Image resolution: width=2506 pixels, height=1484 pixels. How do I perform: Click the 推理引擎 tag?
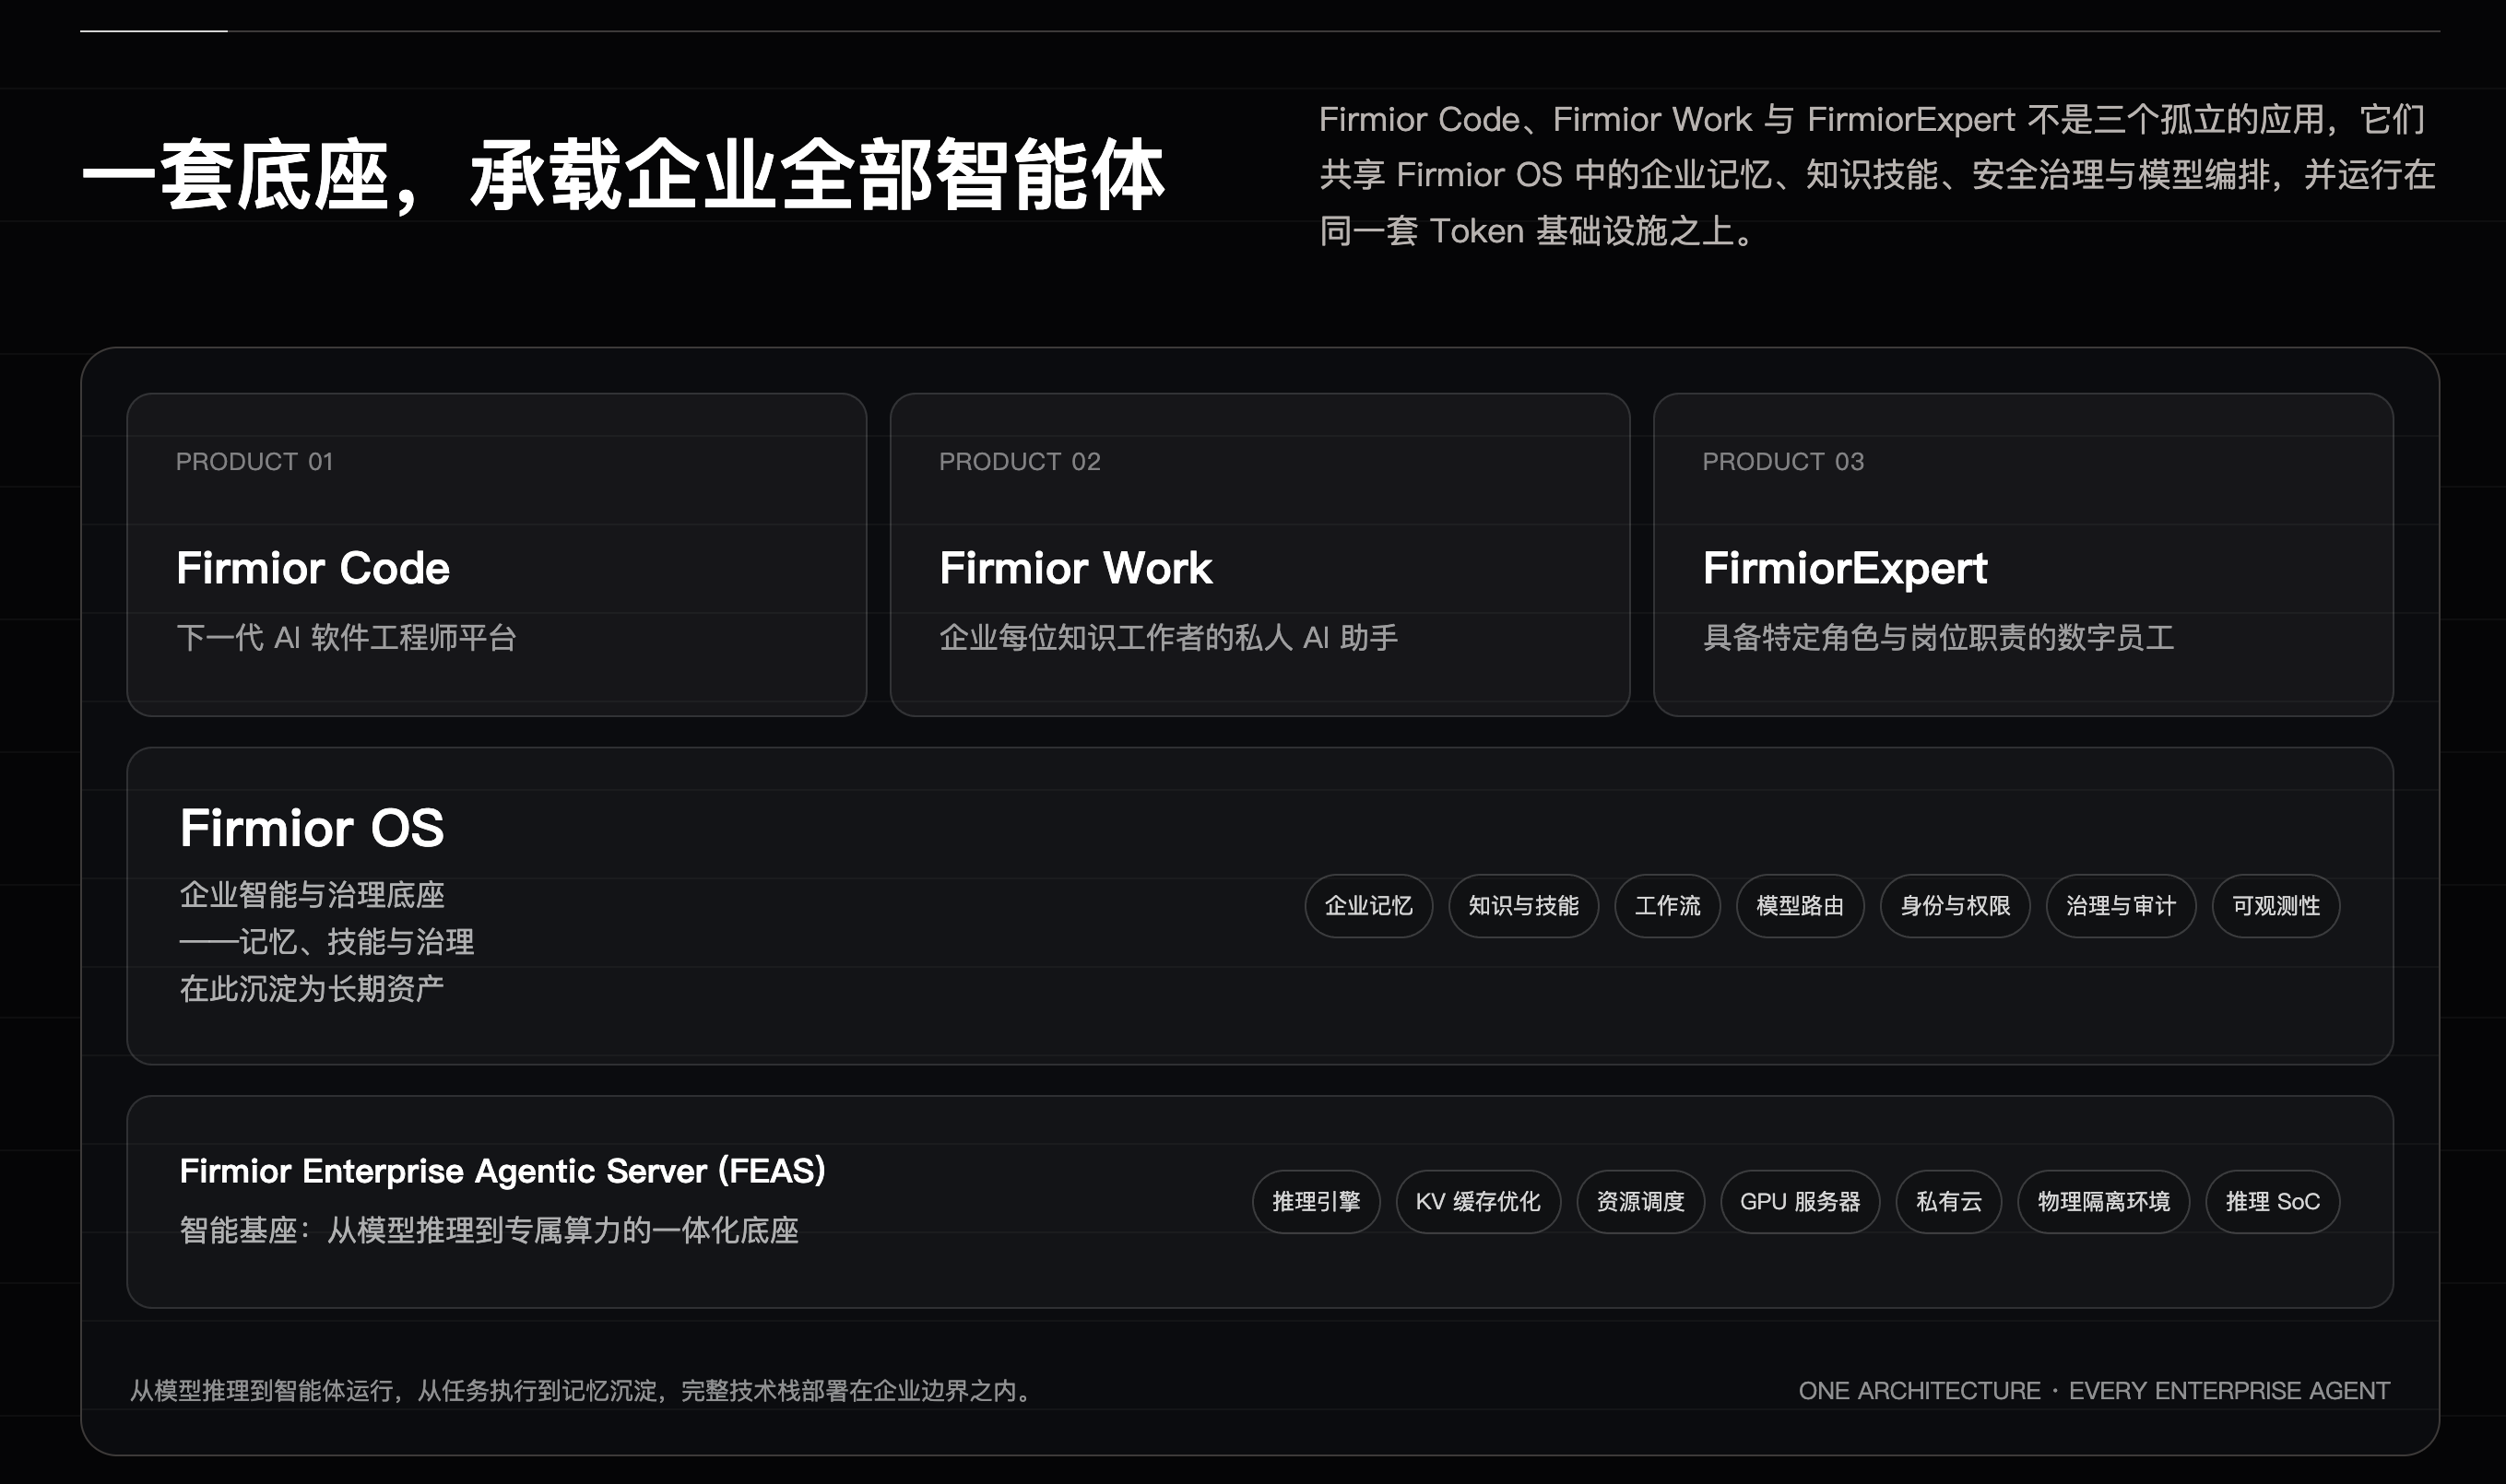pyautogui.click(x=1316, y=1202)
